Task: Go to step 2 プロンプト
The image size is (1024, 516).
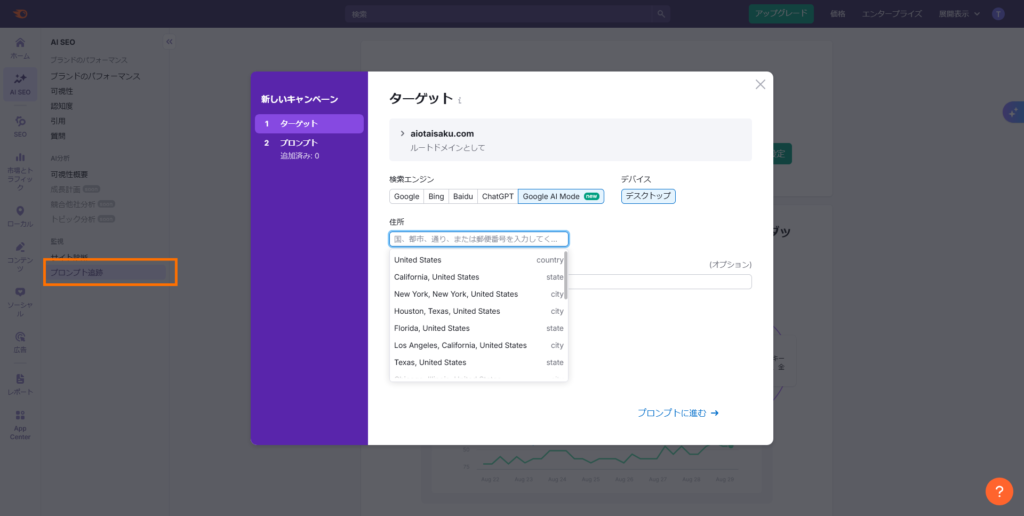Action: (x=298, y=143)
